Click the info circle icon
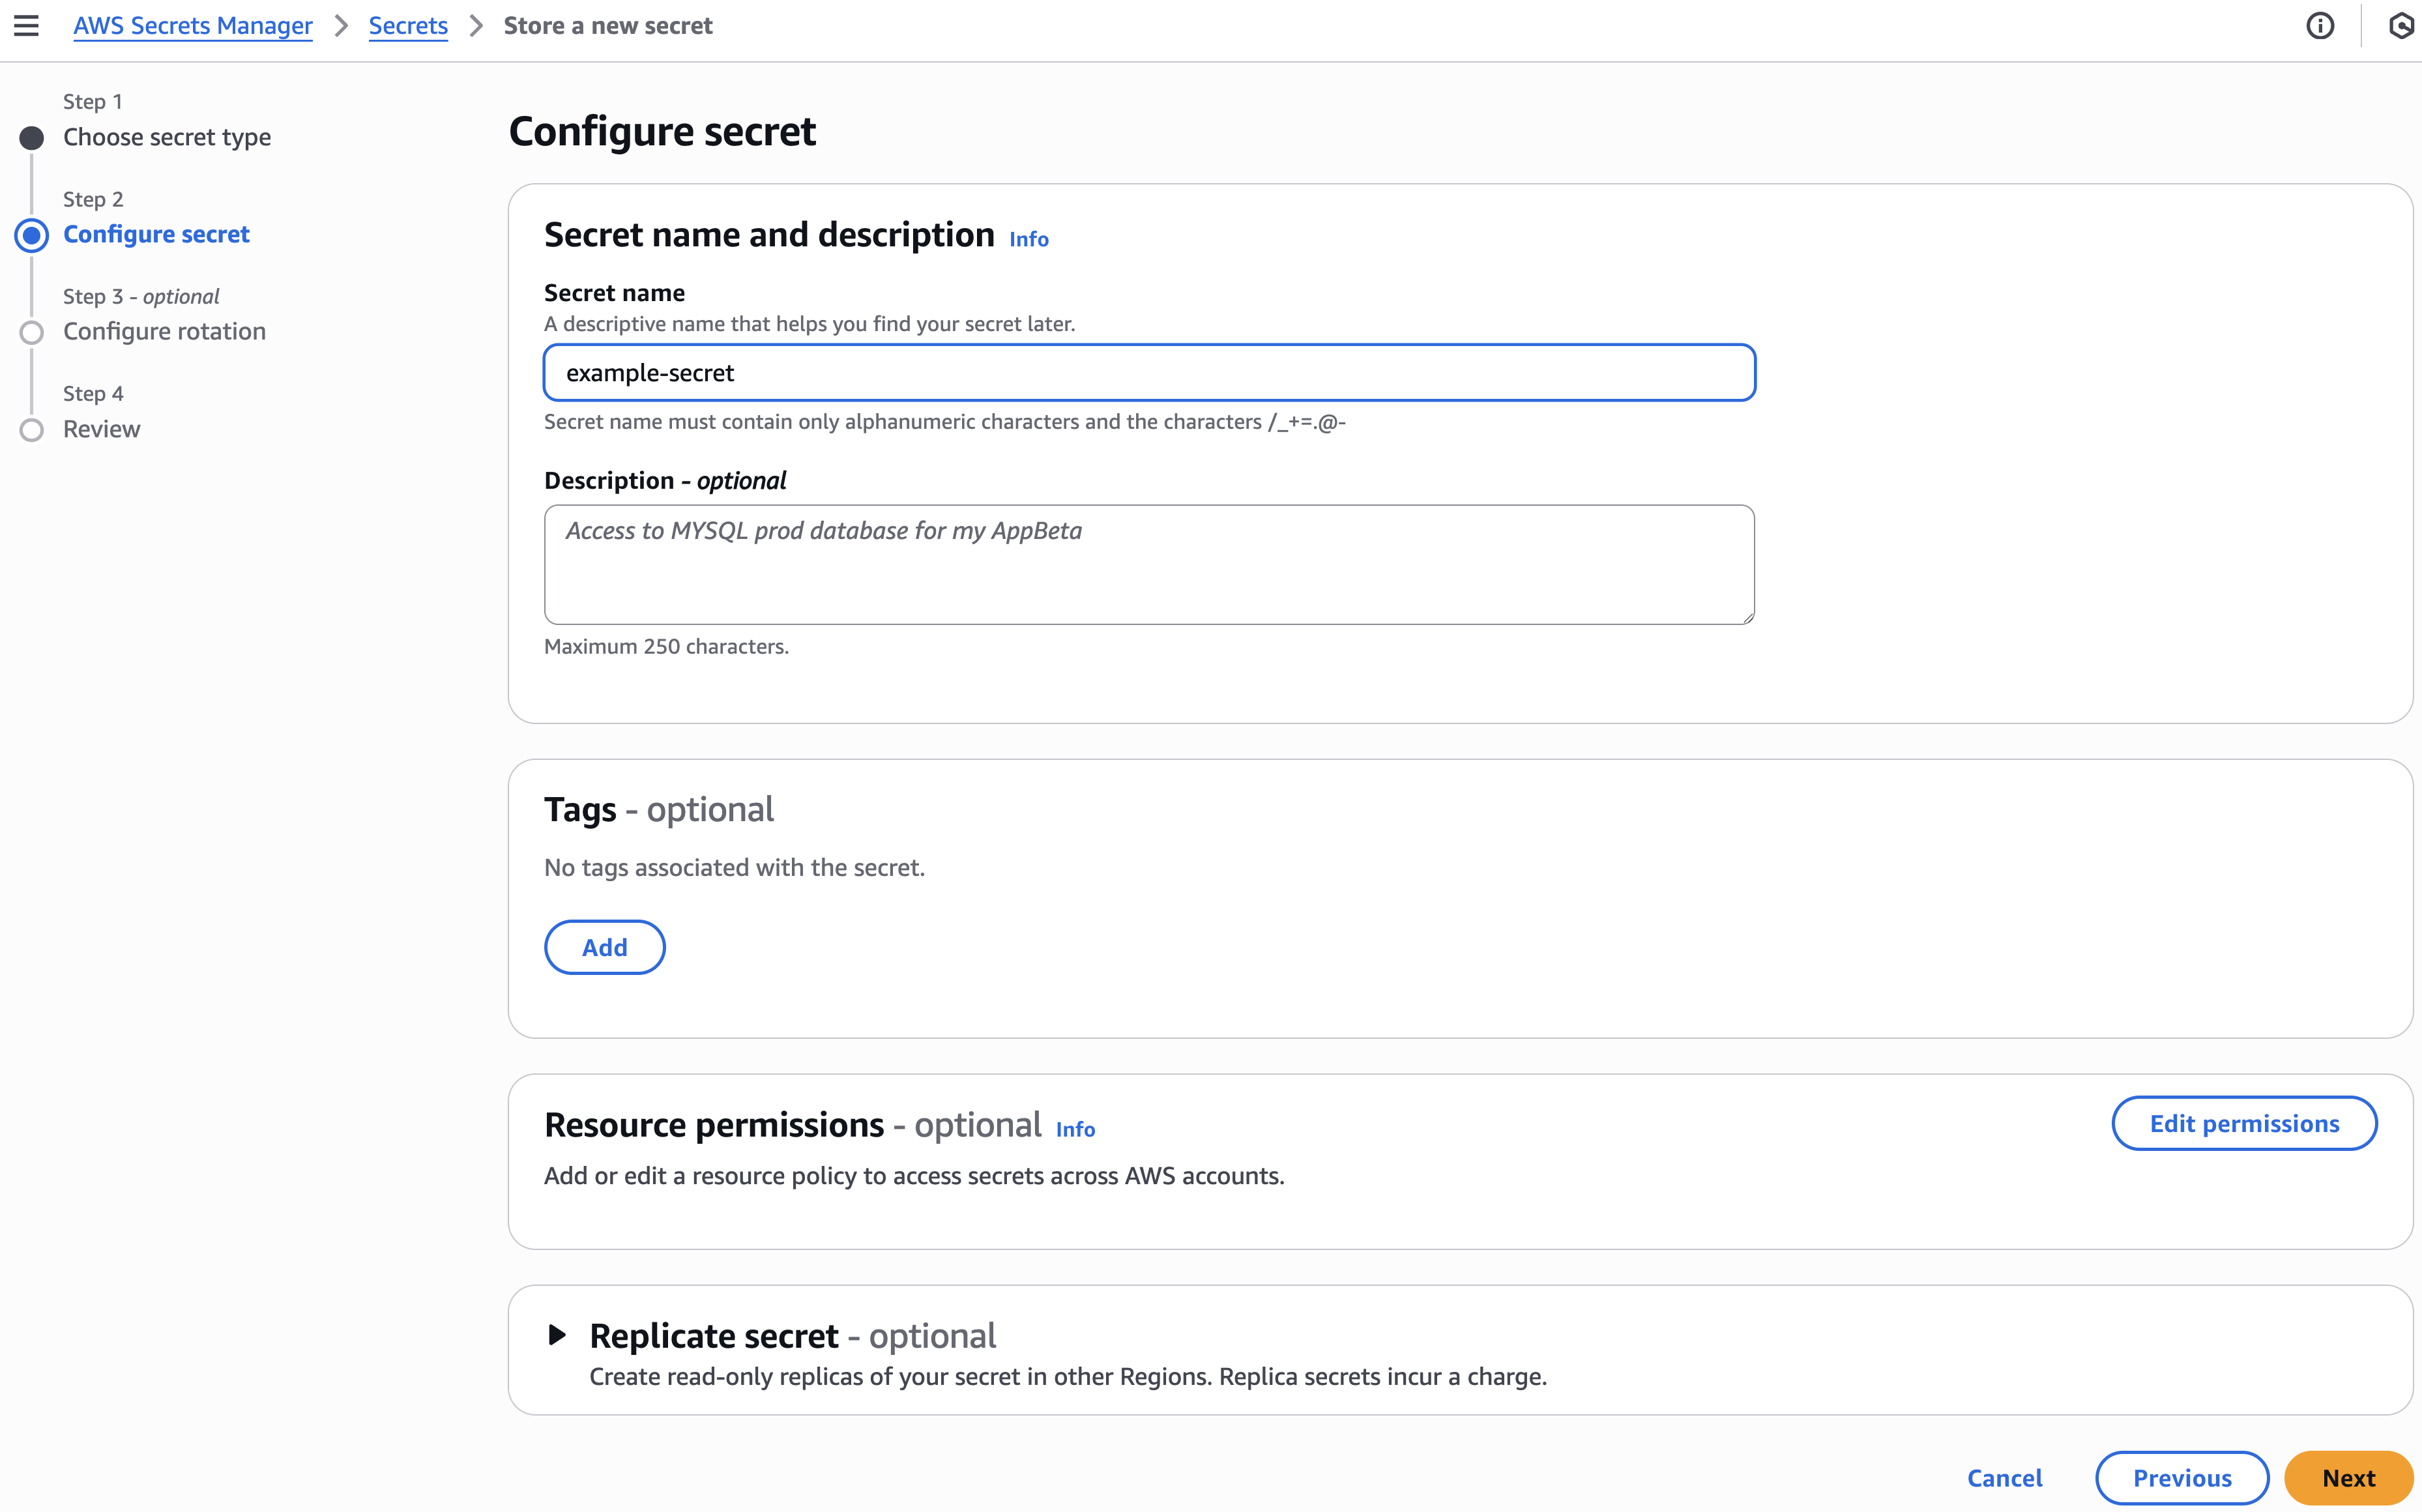The height and width of the screenshot is (1512, 2422). (2319, 26)
